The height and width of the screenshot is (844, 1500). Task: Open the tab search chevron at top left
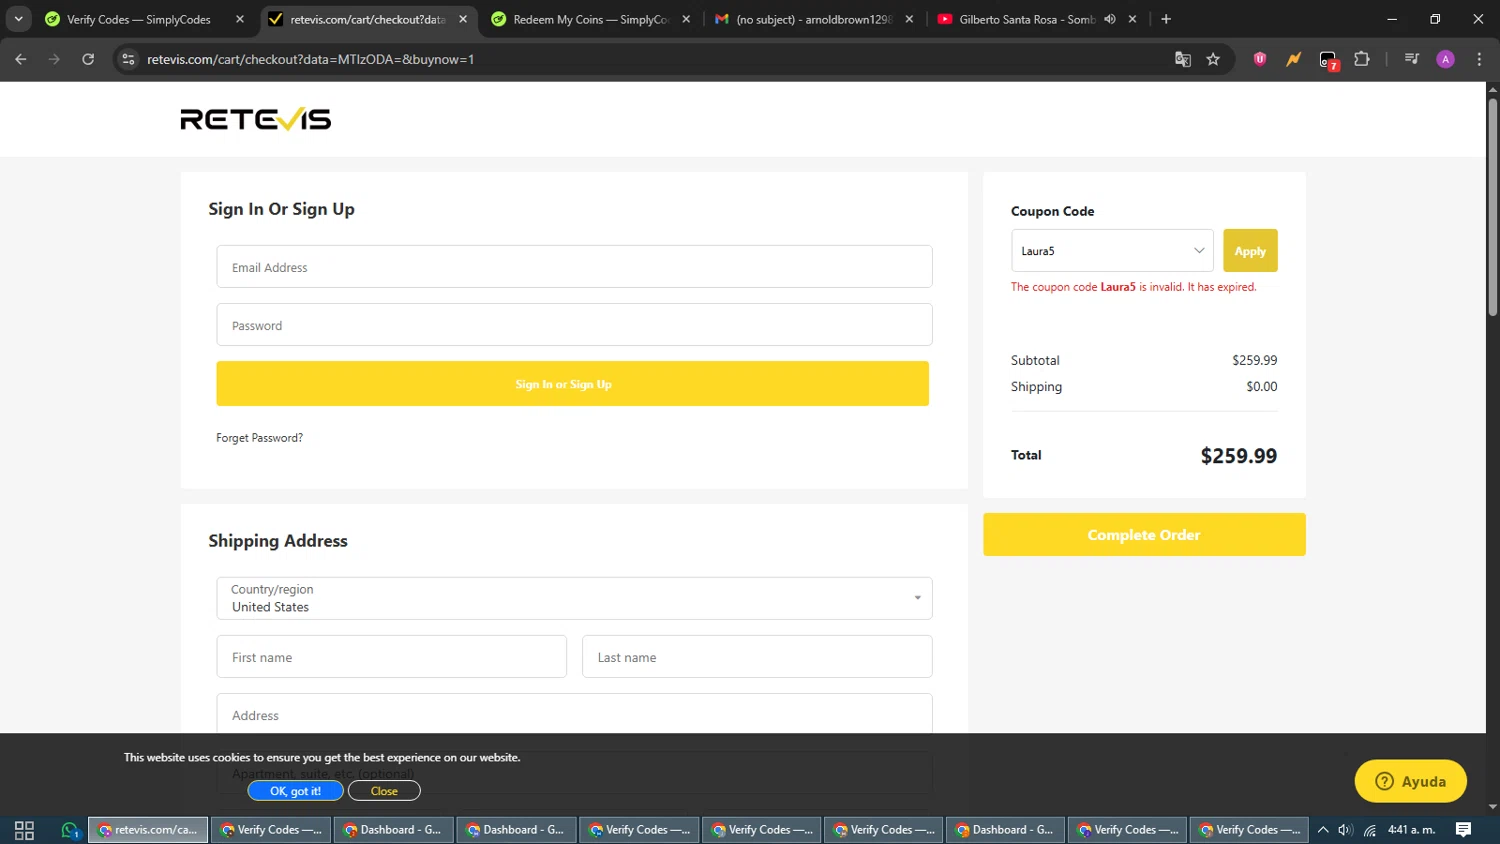tap(18, 19)
